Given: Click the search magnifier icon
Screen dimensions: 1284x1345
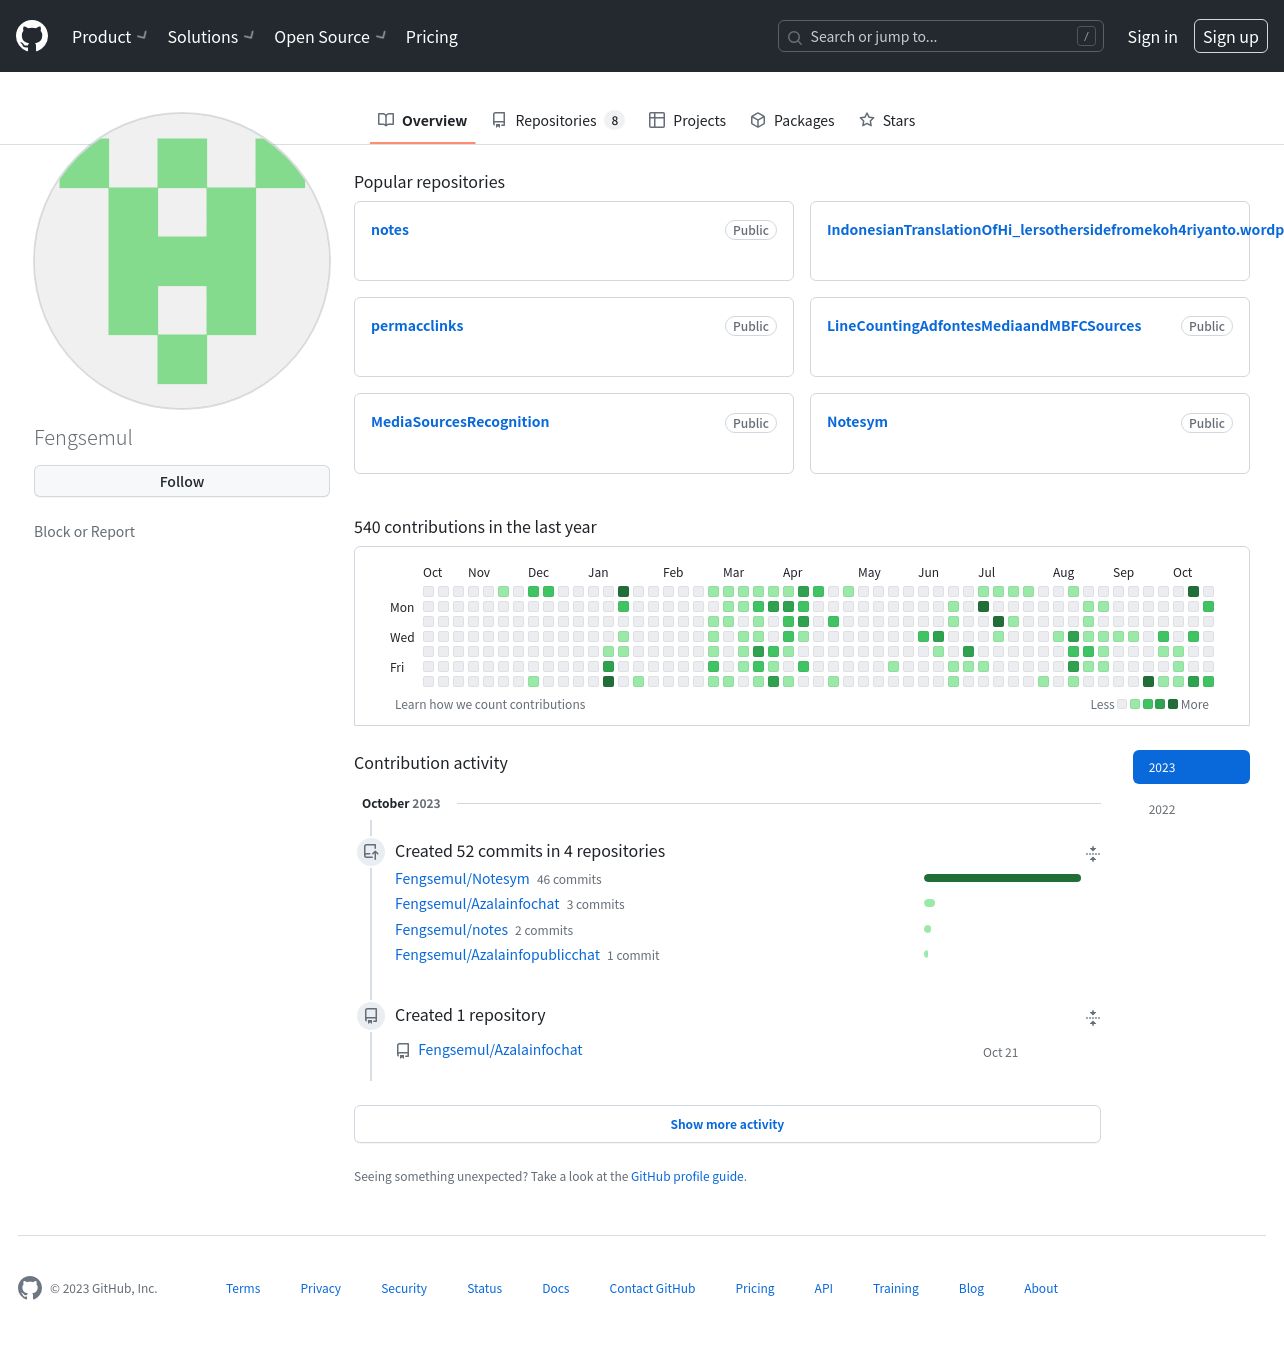Looking at the screenshot, I should (795, 37).
